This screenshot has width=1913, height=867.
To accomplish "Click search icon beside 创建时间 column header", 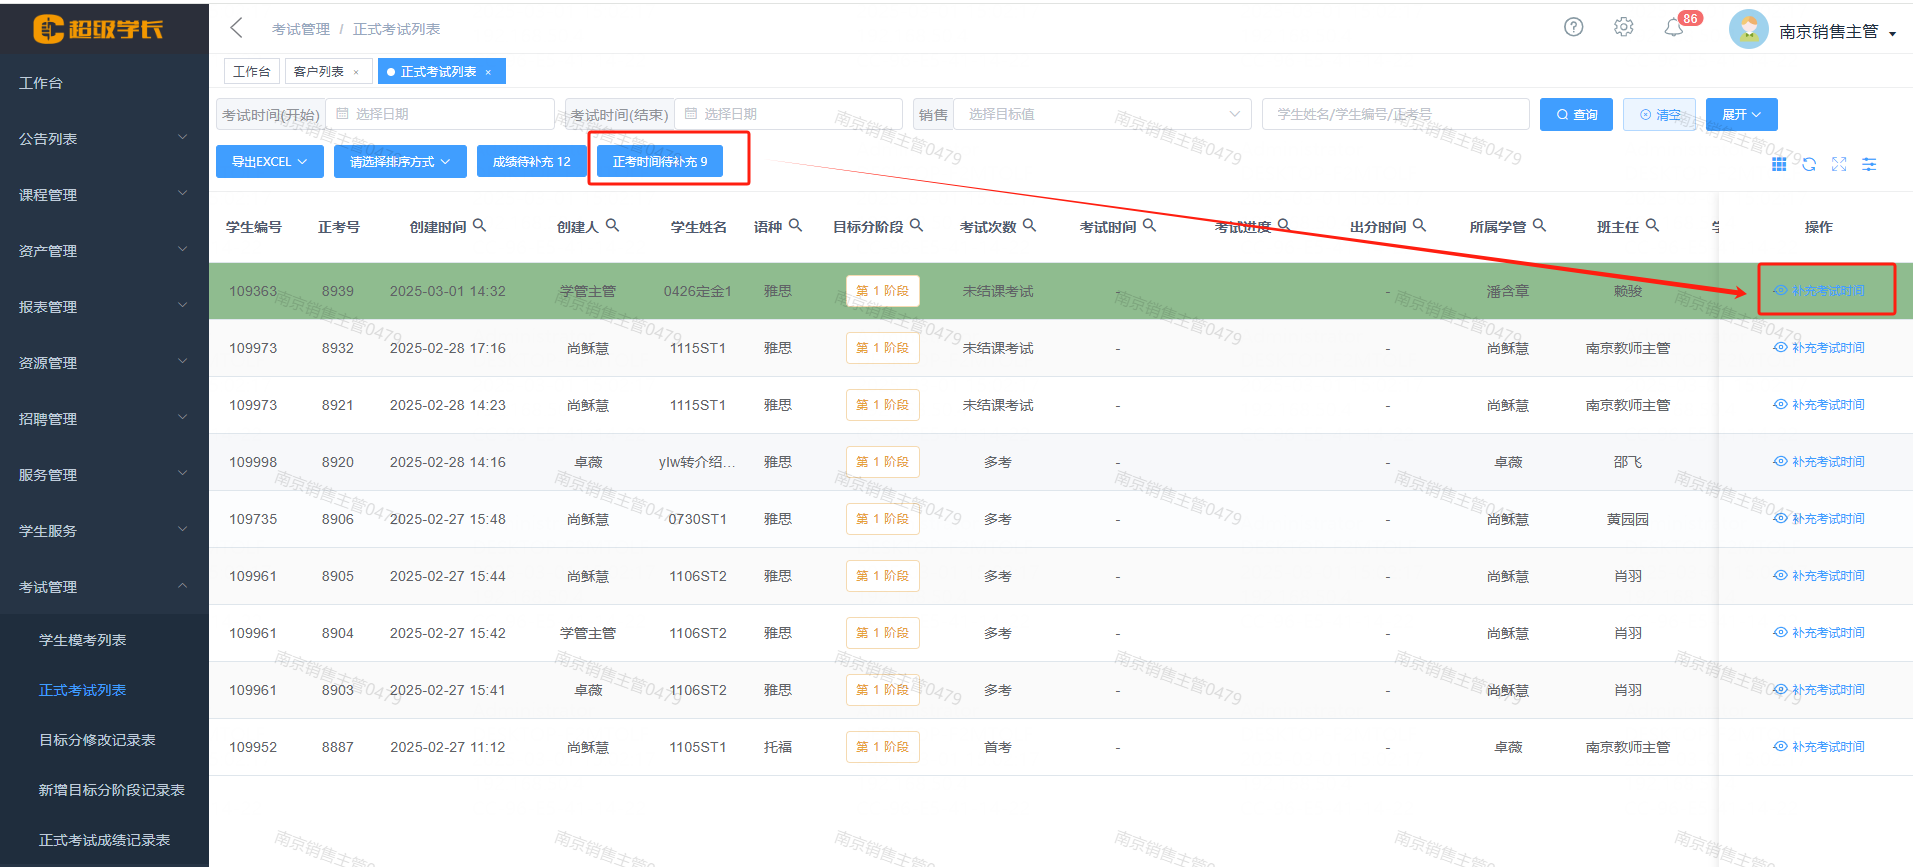I will tap(479, 226).
